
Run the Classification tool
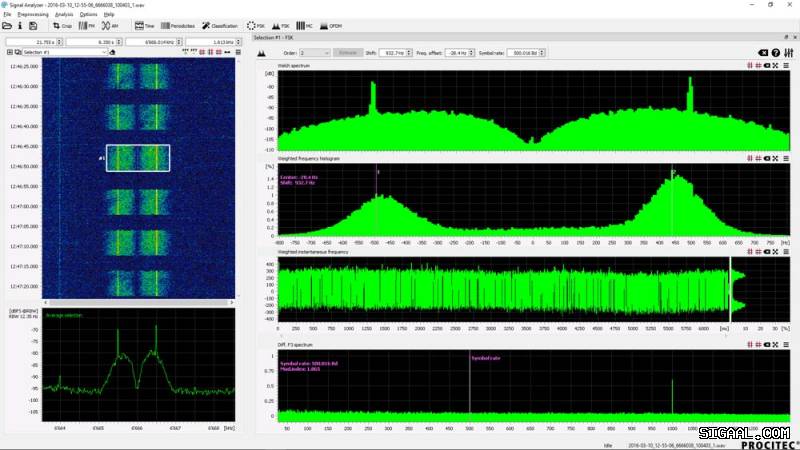coord(220,26)
